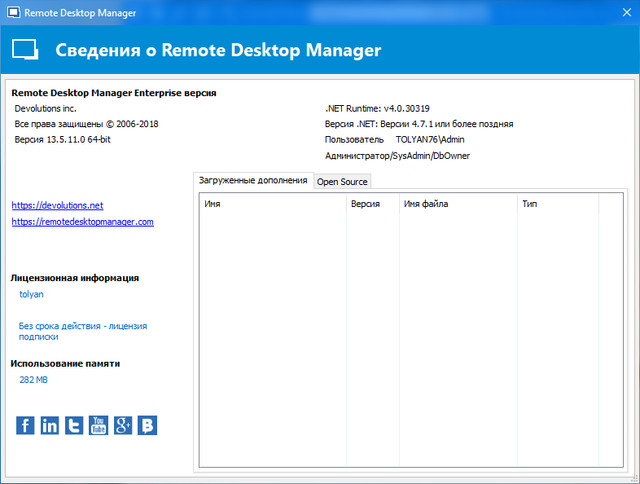This screenshot has width=640, height=484.
Task: Open the https://remotedesktopmanager.com link
Action: 82,222
